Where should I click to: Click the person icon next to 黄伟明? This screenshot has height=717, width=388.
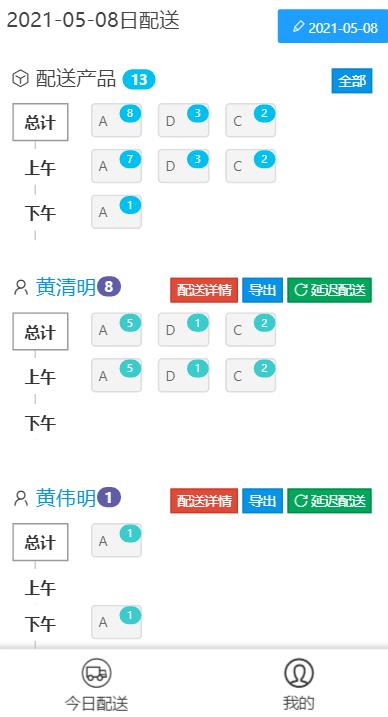click(x=21, y=498)
